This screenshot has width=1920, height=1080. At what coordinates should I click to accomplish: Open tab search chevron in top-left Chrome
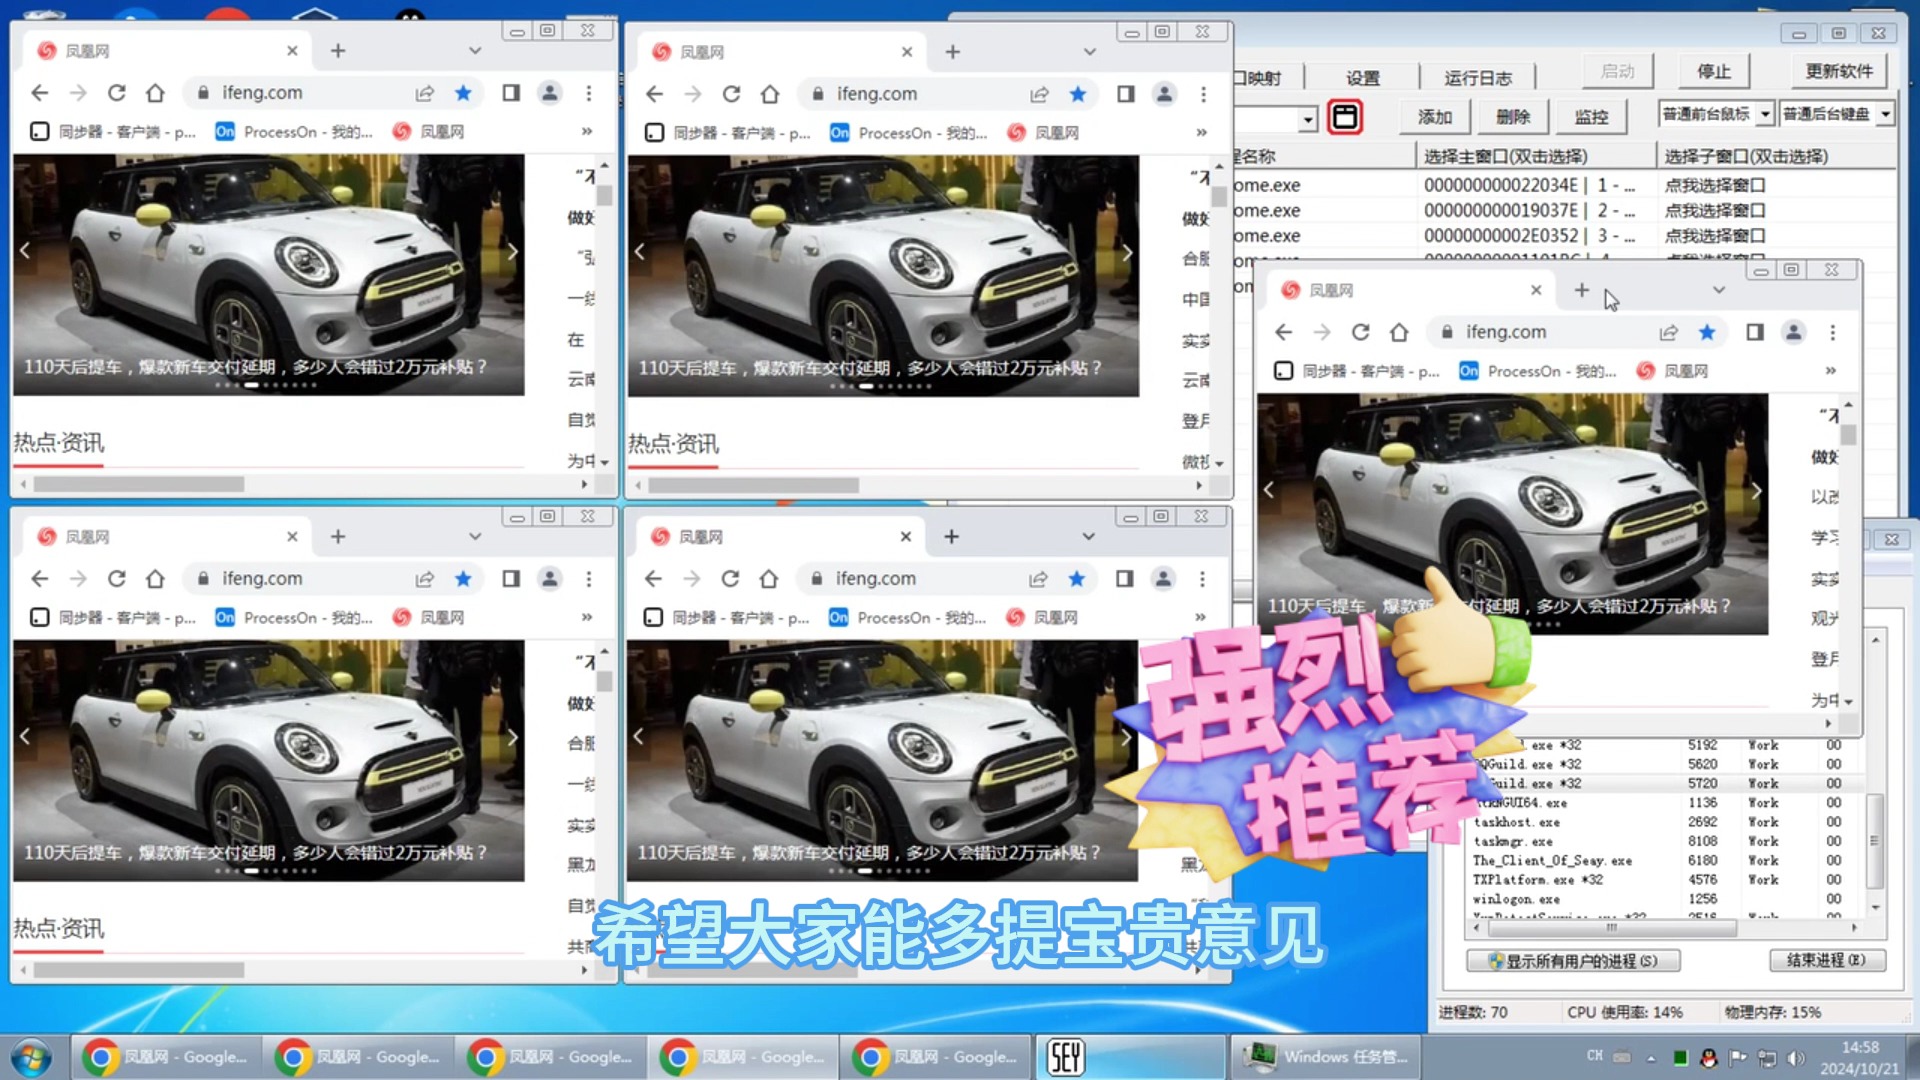point(475,51)
